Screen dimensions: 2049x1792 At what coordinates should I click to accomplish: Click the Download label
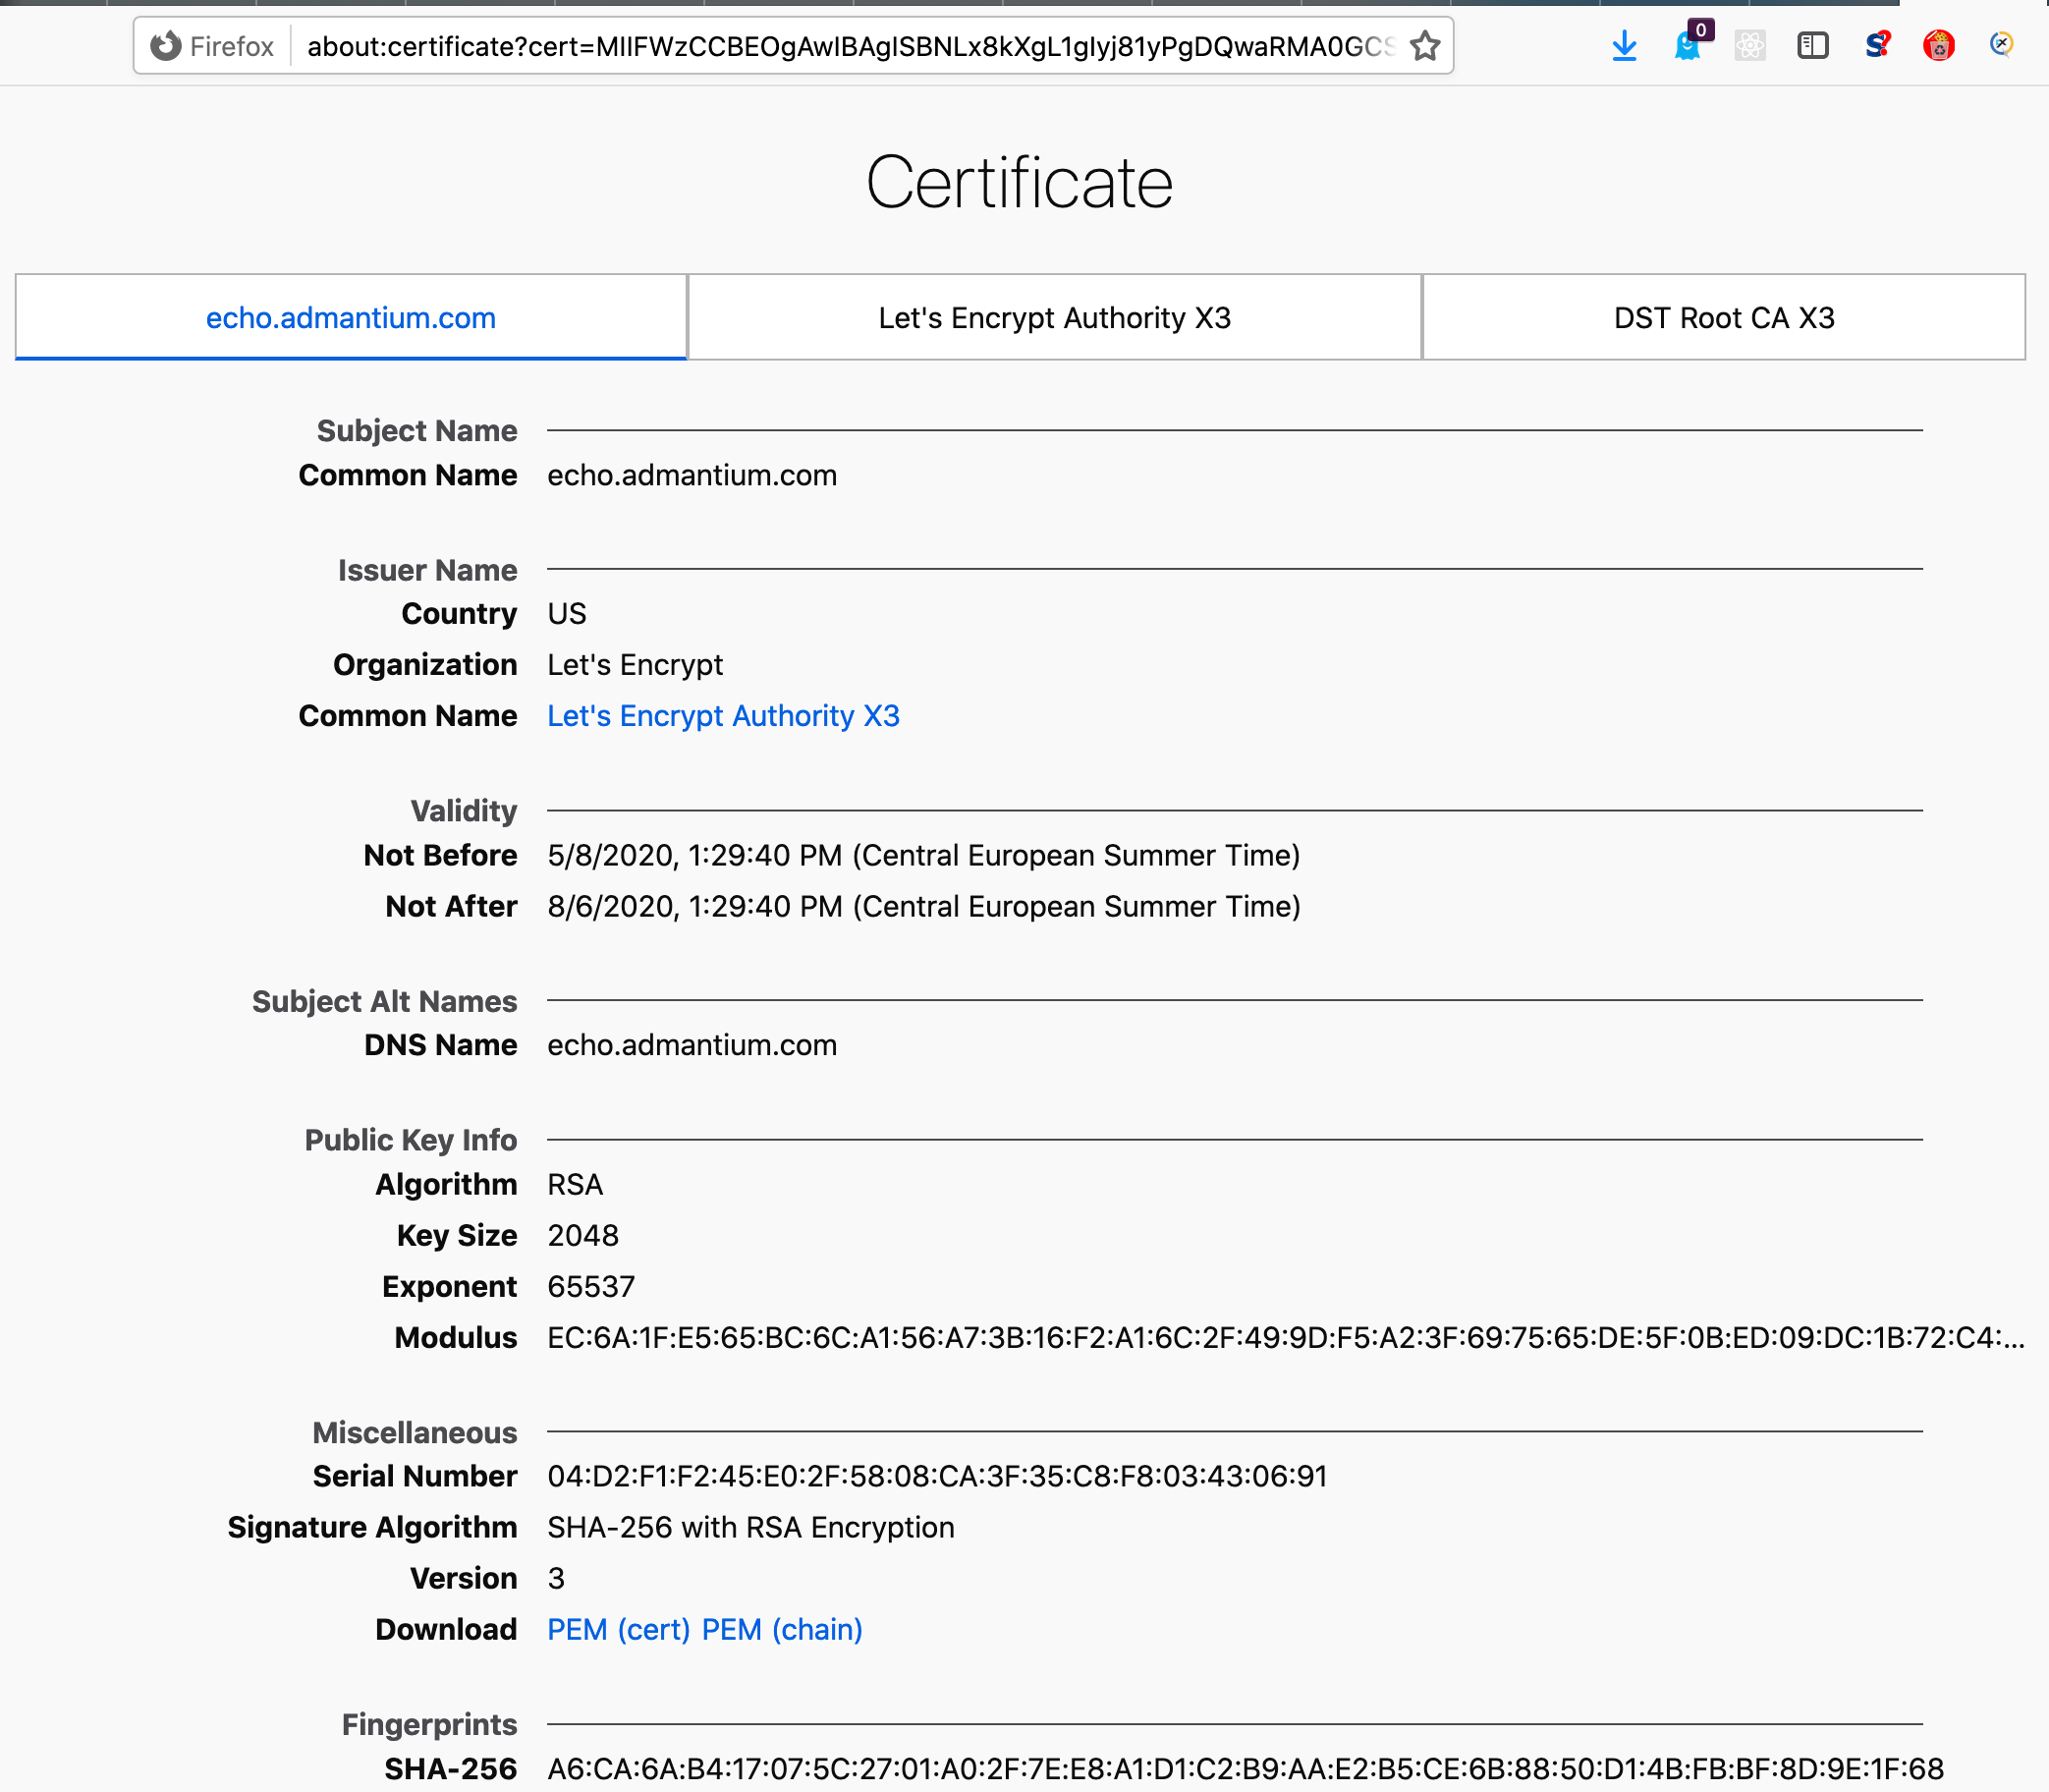point(446,1630)
